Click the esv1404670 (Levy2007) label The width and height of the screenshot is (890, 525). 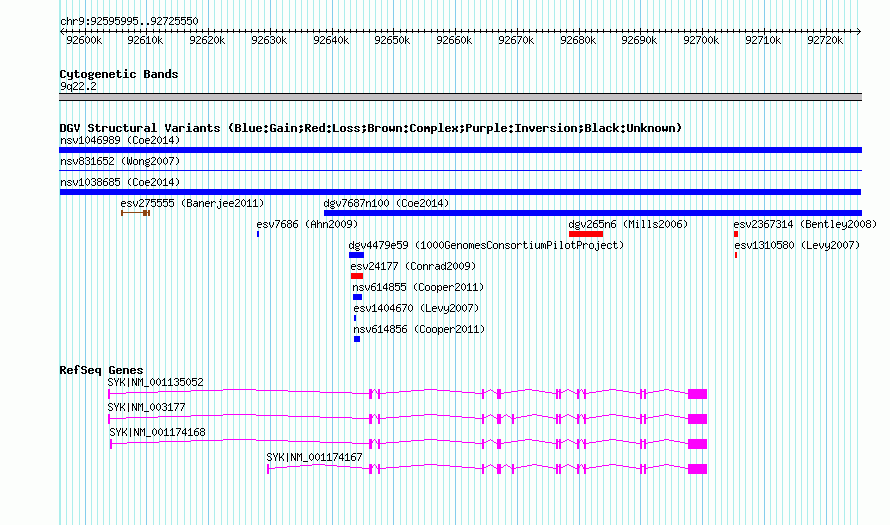(416, 308)
